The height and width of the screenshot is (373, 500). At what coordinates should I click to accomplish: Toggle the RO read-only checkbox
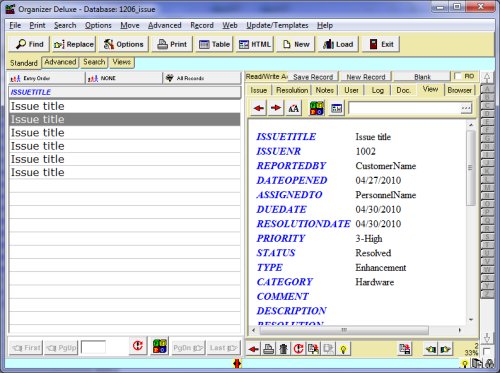[458, 76]
